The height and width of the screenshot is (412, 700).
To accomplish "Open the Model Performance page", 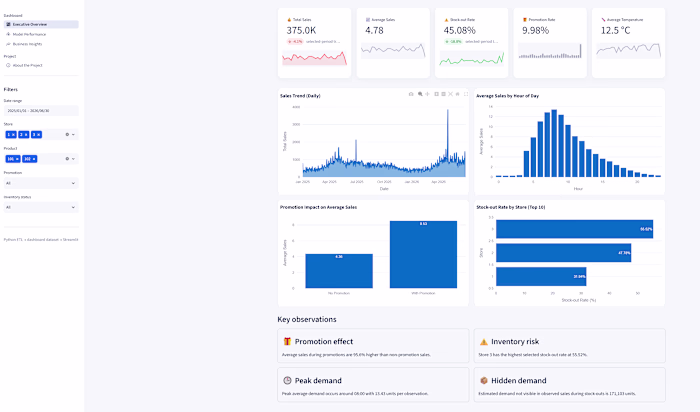I will pyautogui.click(x=41, y=34).
